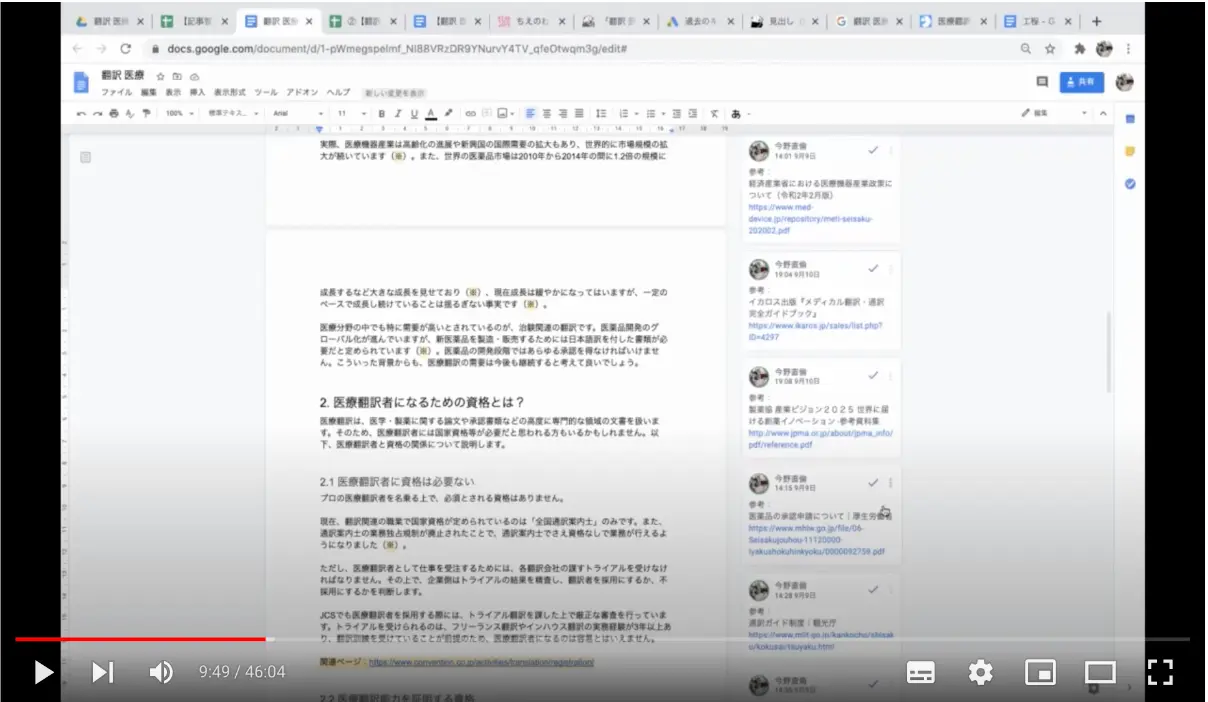The height and width of the screenshot is (702, 1208).
Task: Print the document
Action: [114, 113]
